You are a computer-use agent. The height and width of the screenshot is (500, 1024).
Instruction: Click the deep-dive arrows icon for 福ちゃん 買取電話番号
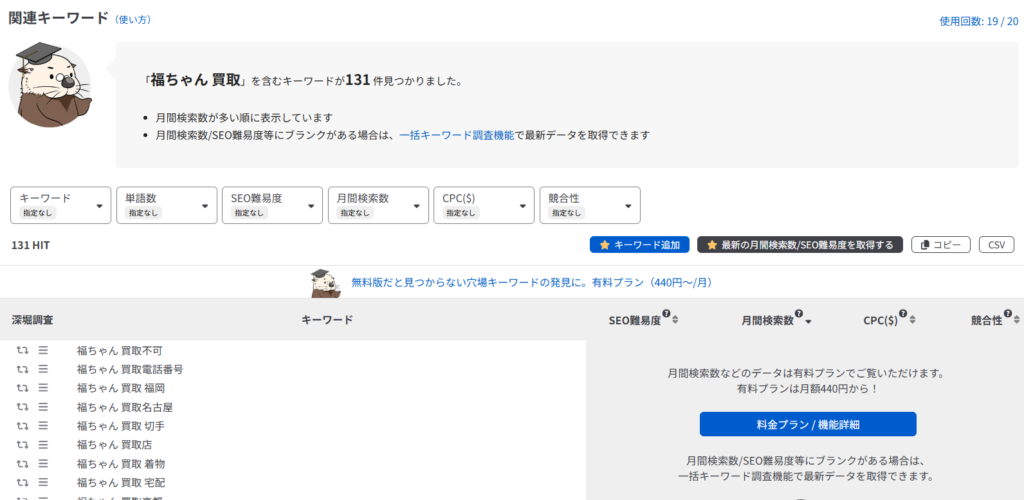23,369
